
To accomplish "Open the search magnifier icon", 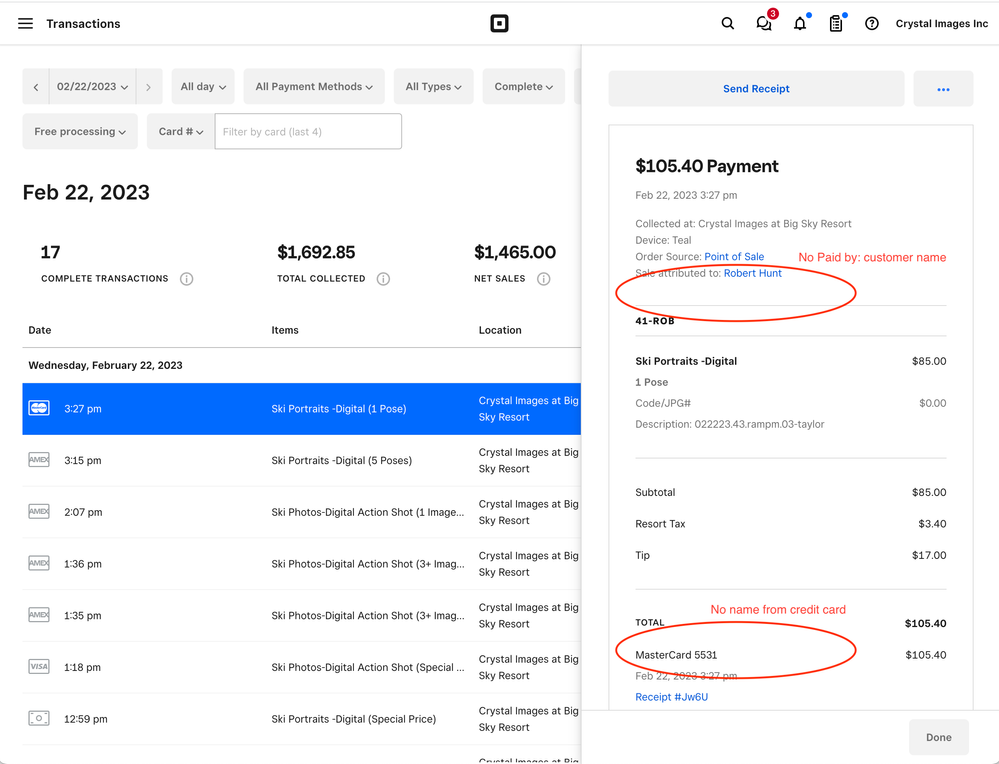I will click(728, 24).
